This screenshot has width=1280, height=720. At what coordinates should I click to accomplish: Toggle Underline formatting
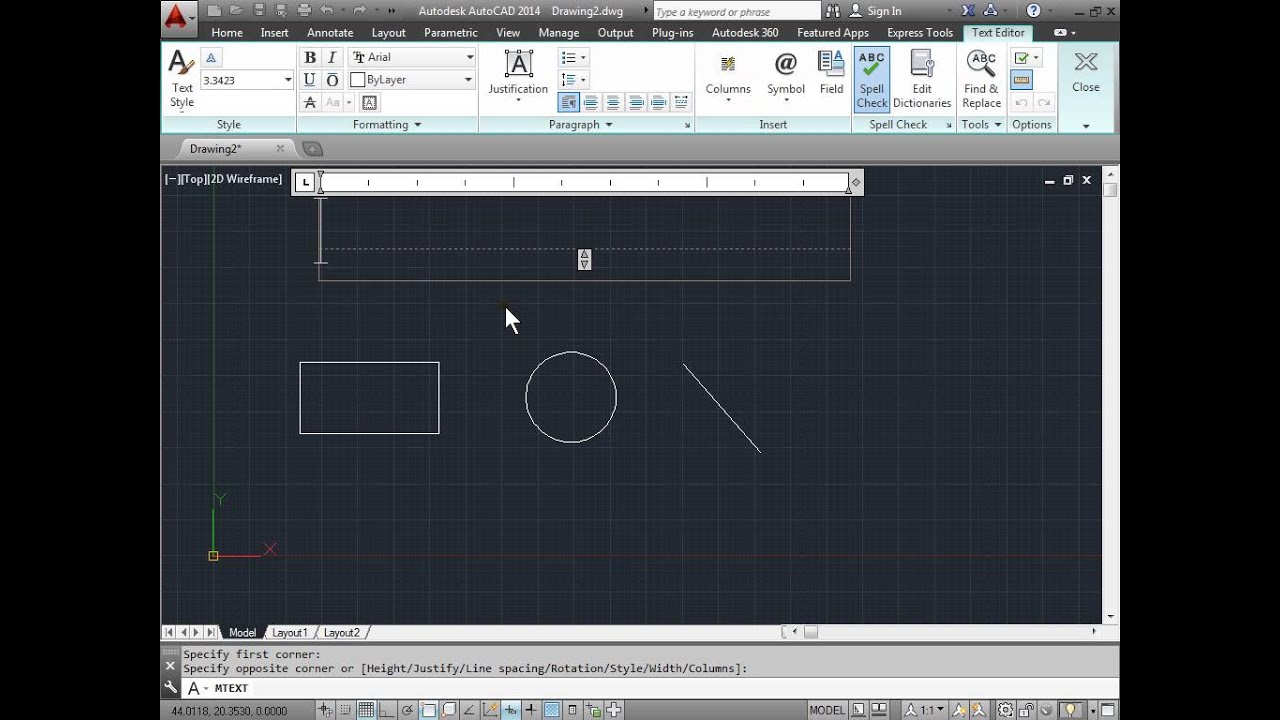pyautogui.click(x=310, y=79)
